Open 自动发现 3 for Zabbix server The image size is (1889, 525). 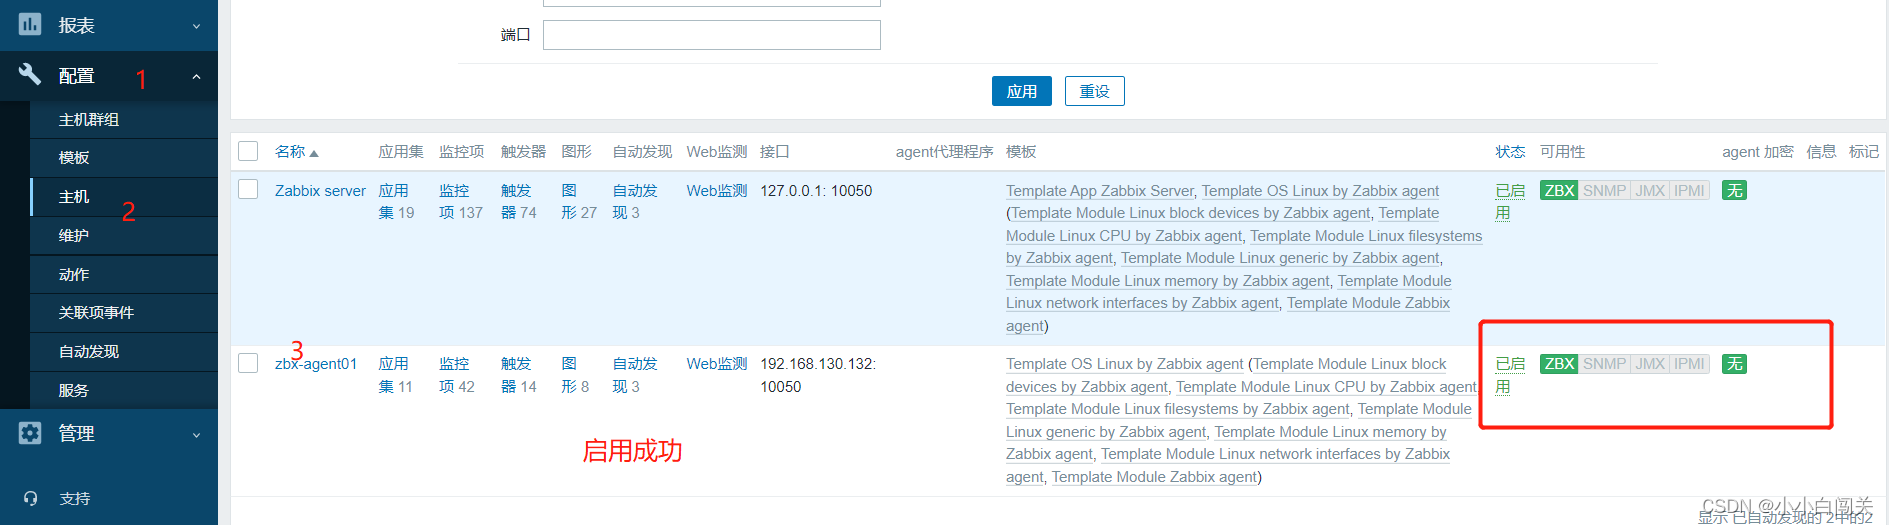point(635,201)
